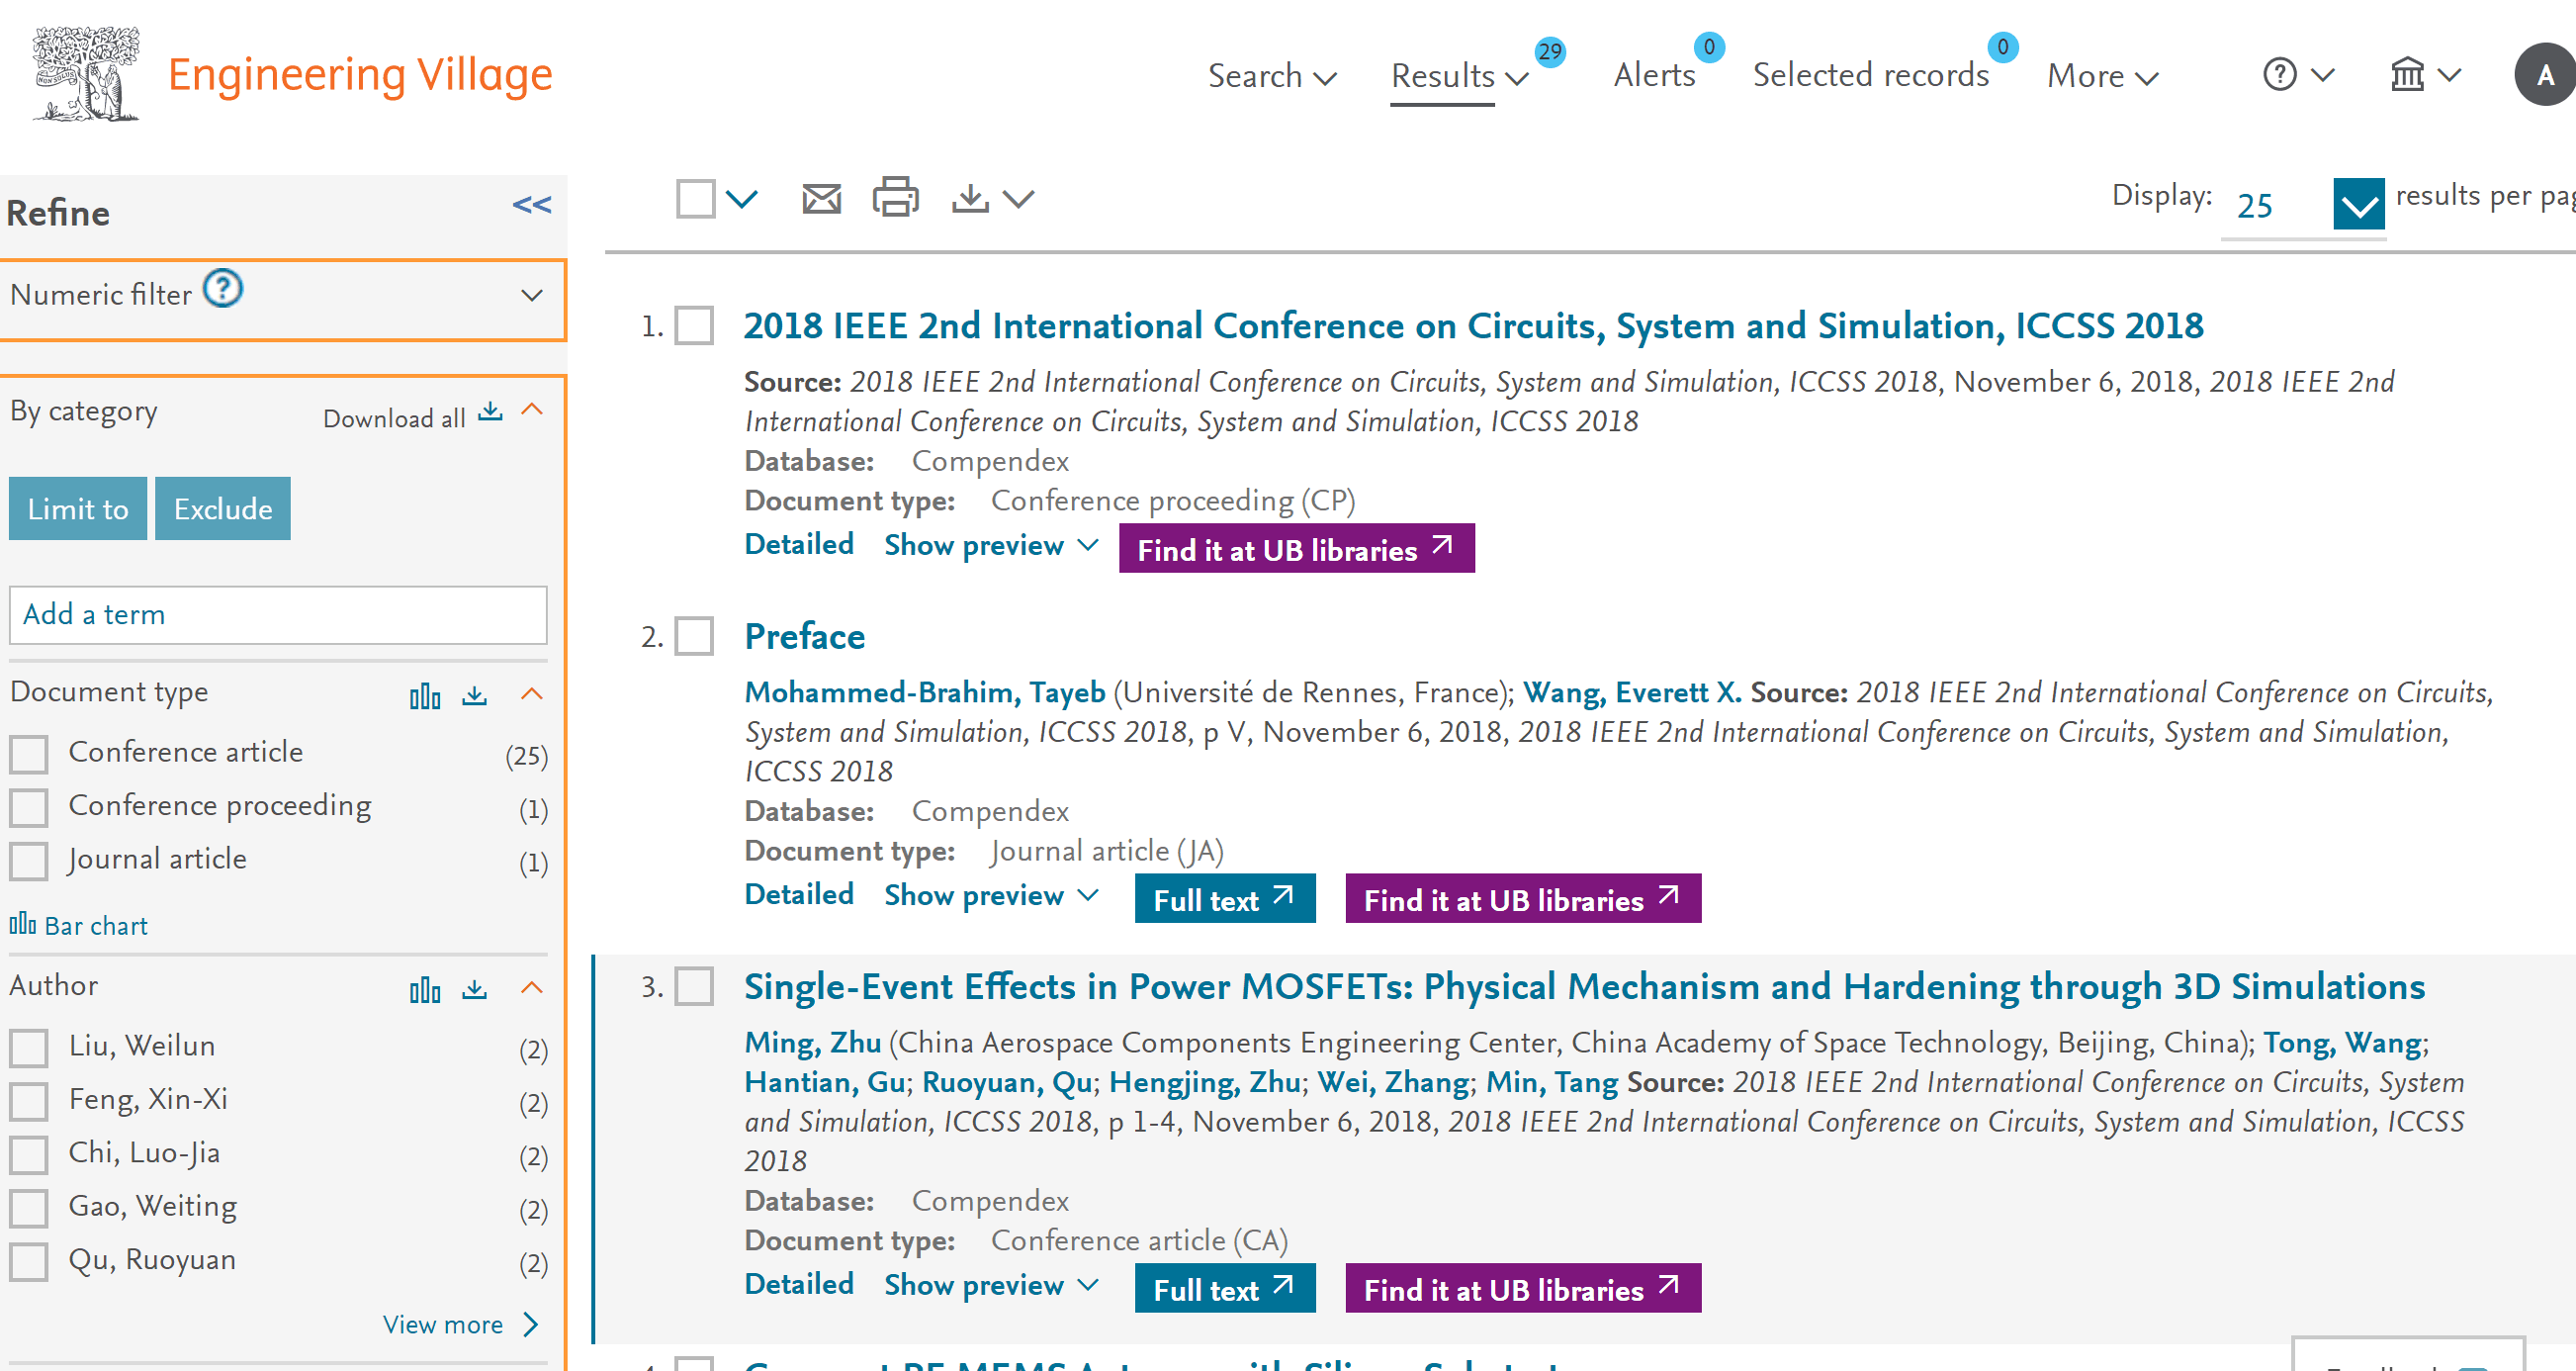Open results per page dropdown

(x=2357, y=206)
